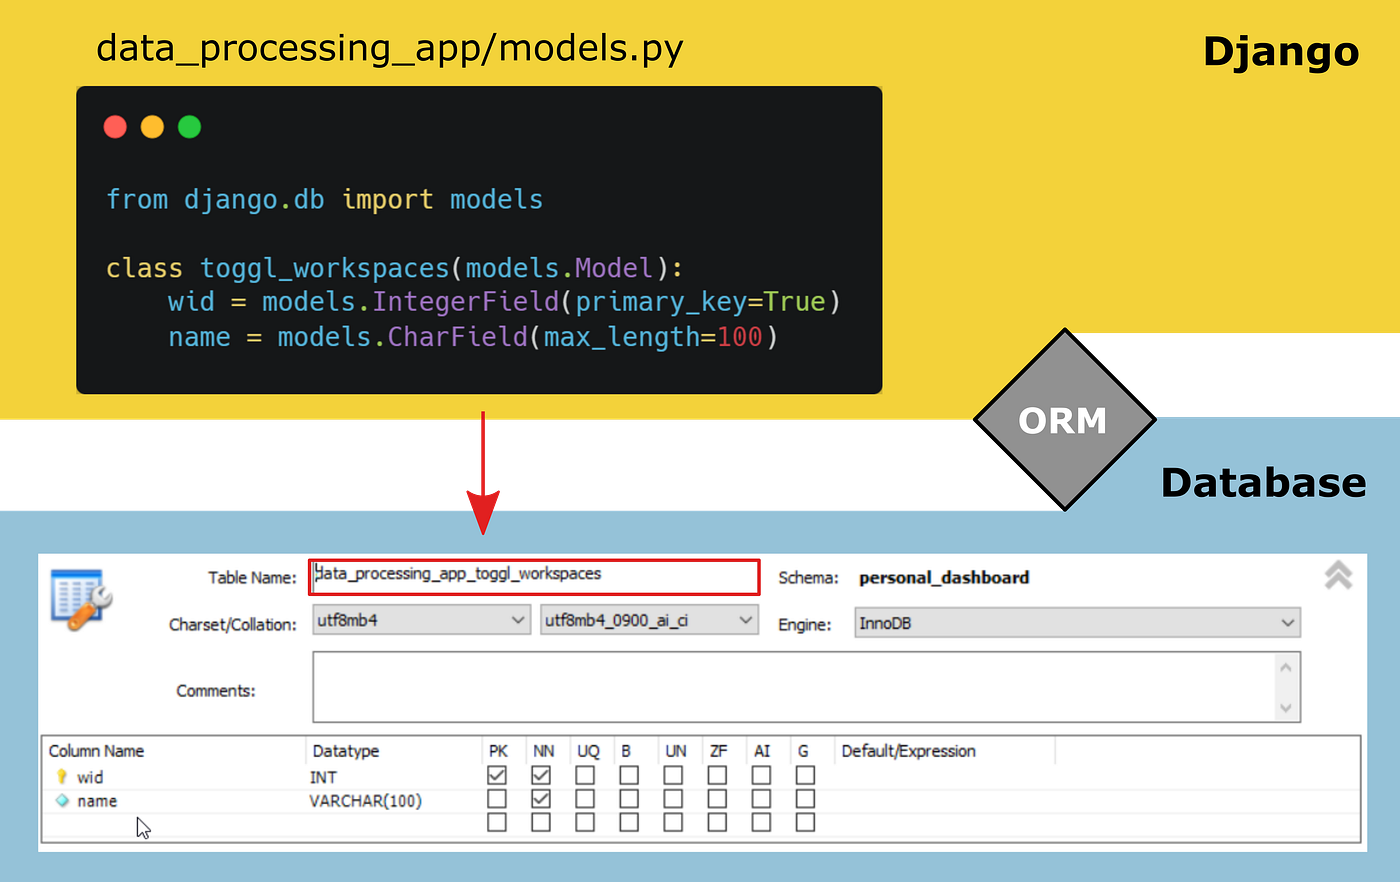This screenshot has height=882, width=1400.
Task: Click down arrow of Comments scrollbar
Action: (x=1286, y=708)
